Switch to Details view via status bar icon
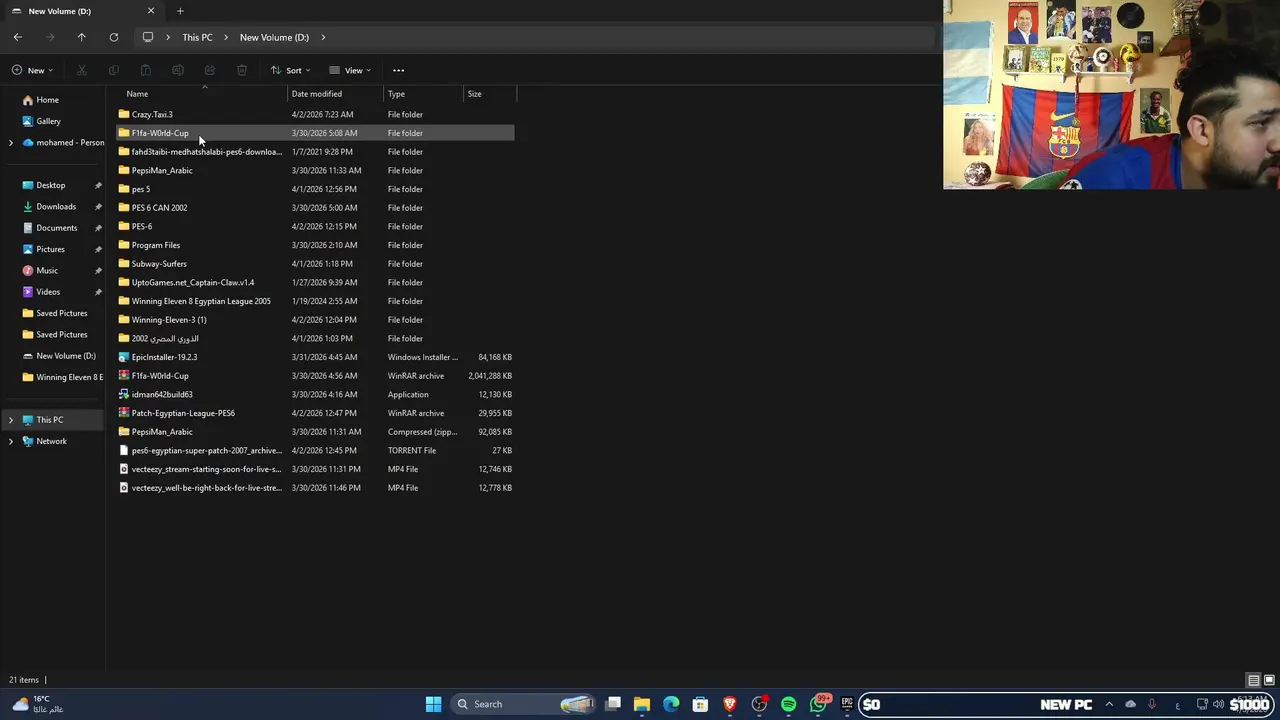1280x720 pixels. [x=1253, y=680]
